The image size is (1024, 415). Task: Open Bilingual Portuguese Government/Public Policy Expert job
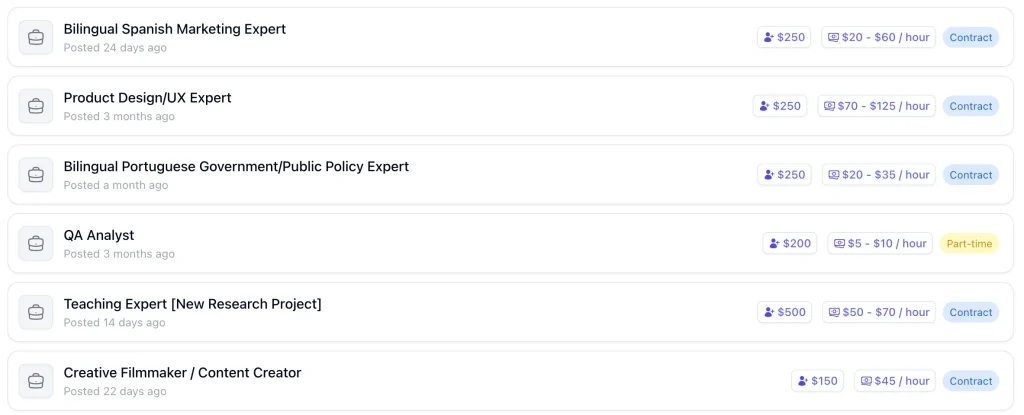(x=236, y=166)
